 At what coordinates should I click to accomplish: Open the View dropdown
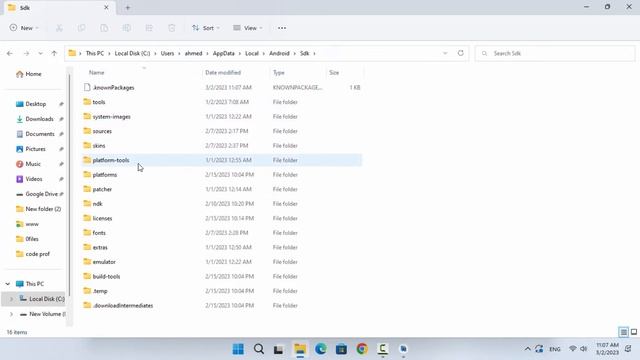[248, 28]
